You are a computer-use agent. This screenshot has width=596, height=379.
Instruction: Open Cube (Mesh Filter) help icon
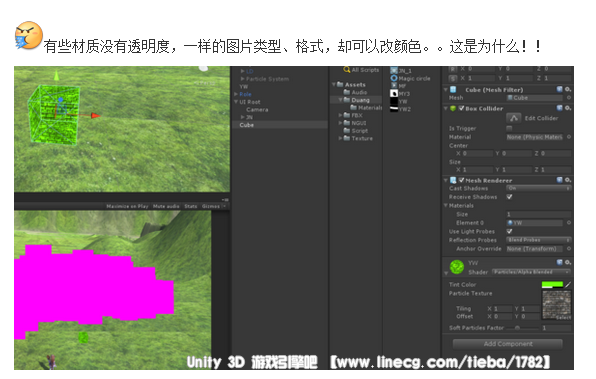pyautogui.click(x=560, y=89)
